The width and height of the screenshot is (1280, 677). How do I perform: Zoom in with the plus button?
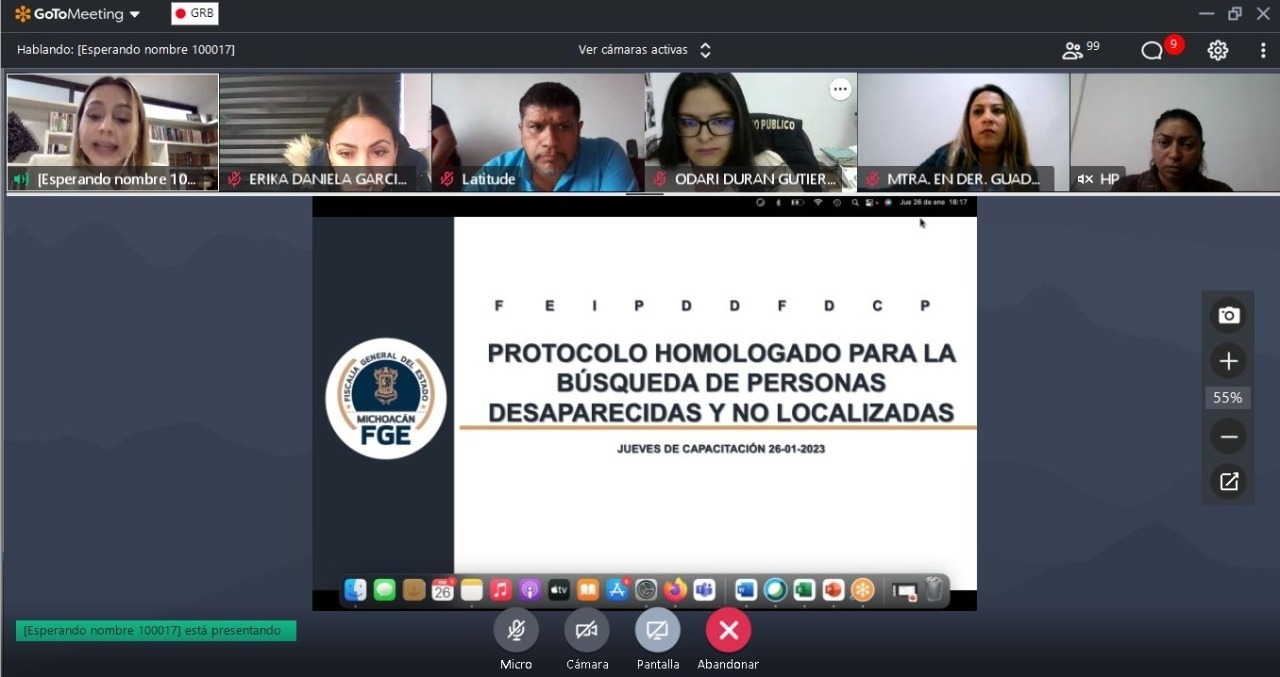(1228, 361)
